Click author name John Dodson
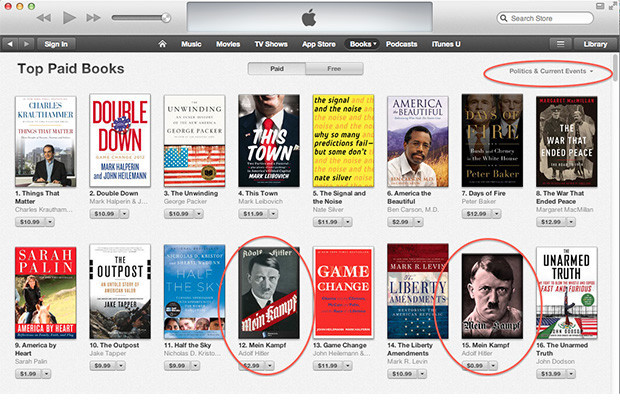The width and height of the screenshot is (620, 420). pos(556,361)
